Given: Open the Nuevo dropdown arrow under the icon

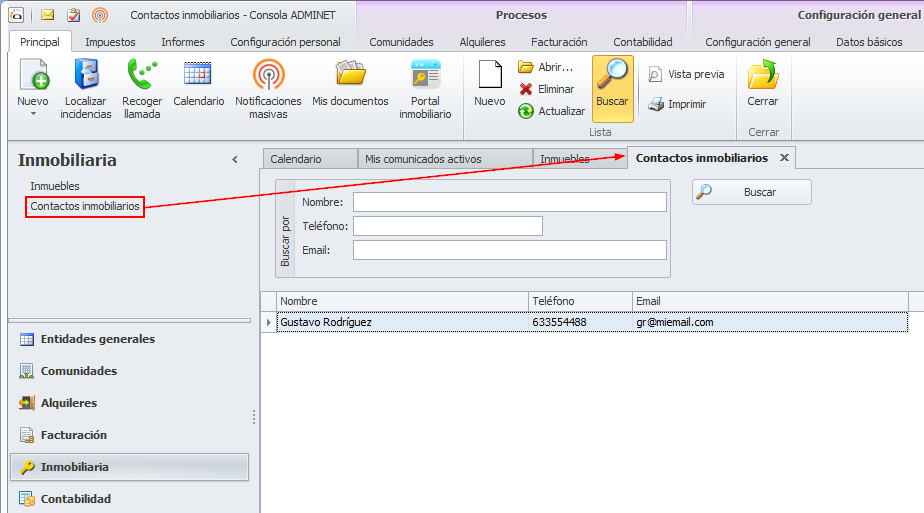Looking at the screenshot, I should click(33, 114).
